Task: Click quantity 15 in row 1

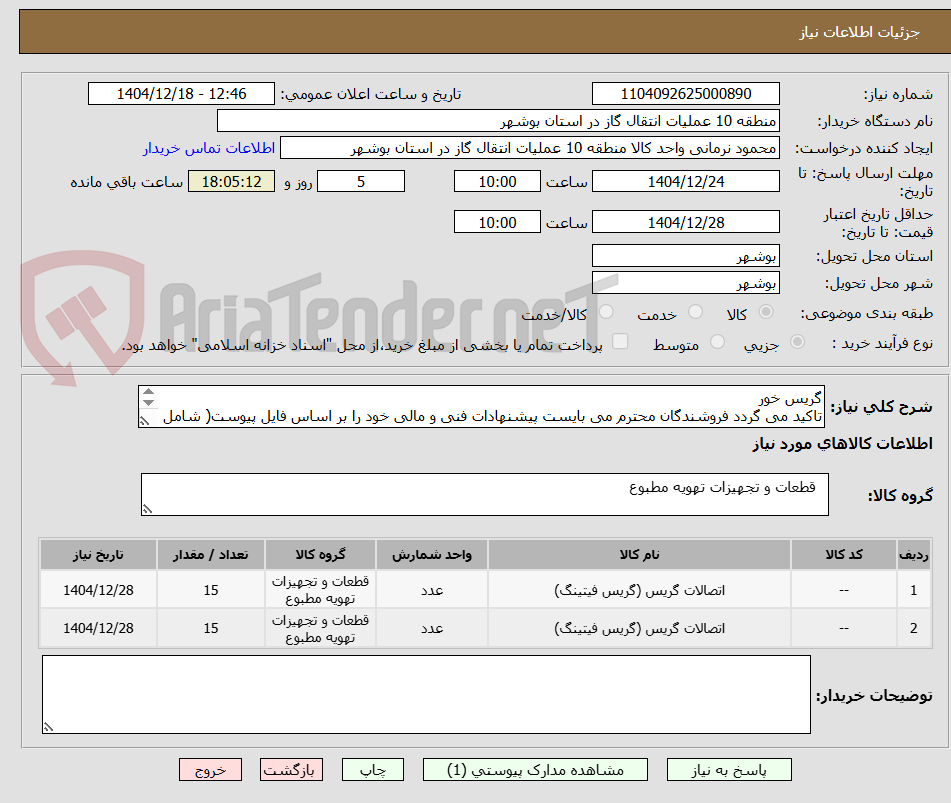Action: (x=210, y=590)
